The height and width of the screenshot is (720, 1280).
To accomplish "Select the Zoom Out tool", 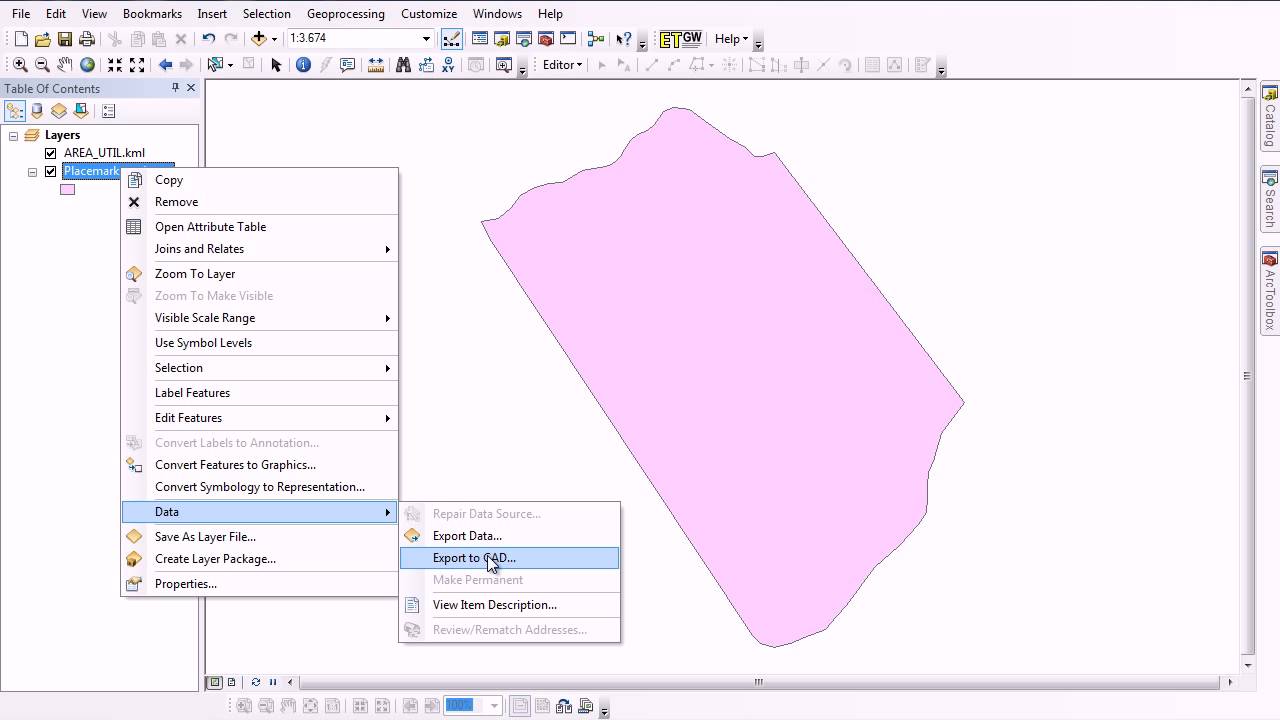I will tap(42, 65).
